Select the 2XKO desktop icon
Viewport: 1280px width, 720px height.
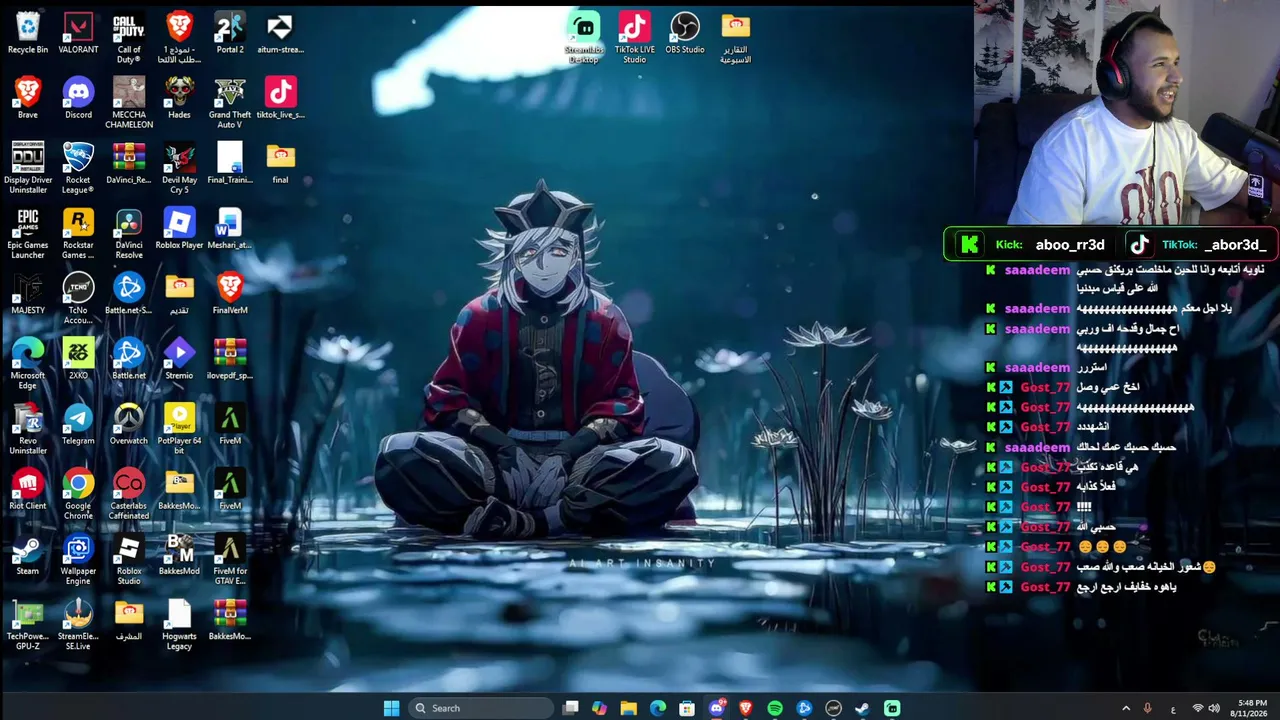point(78,358)
